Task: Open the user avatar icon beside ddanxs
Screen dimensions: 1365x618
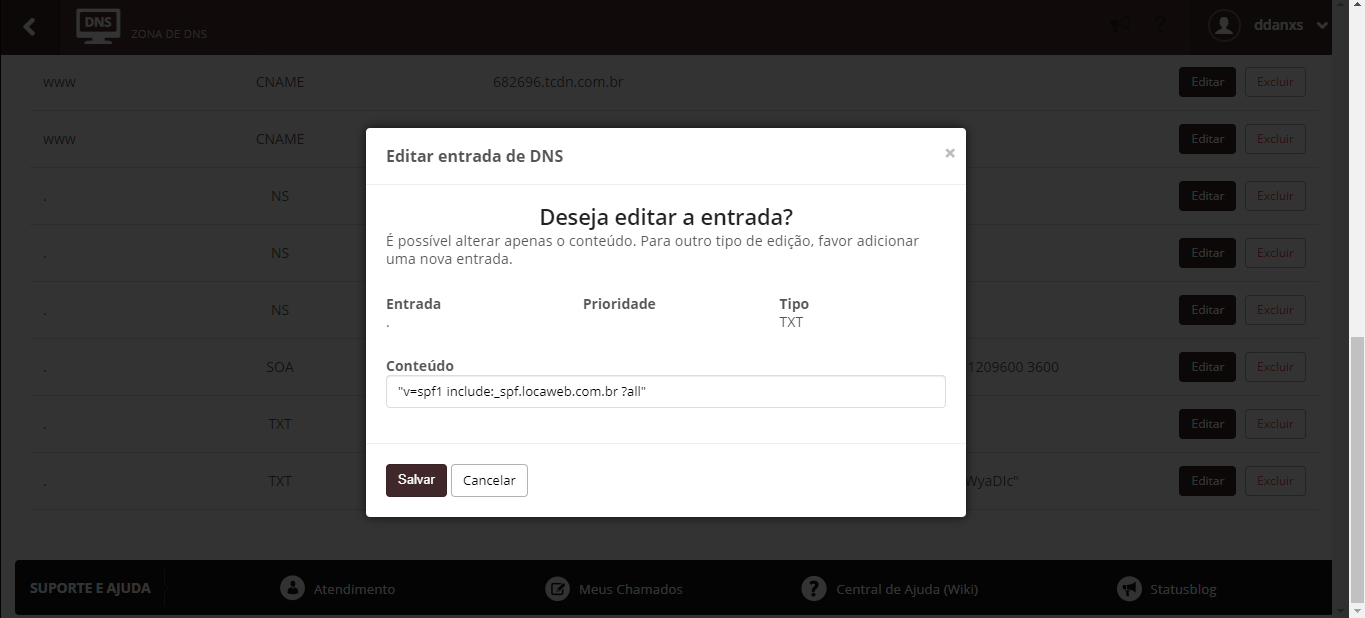Action: coord(1224,26)
